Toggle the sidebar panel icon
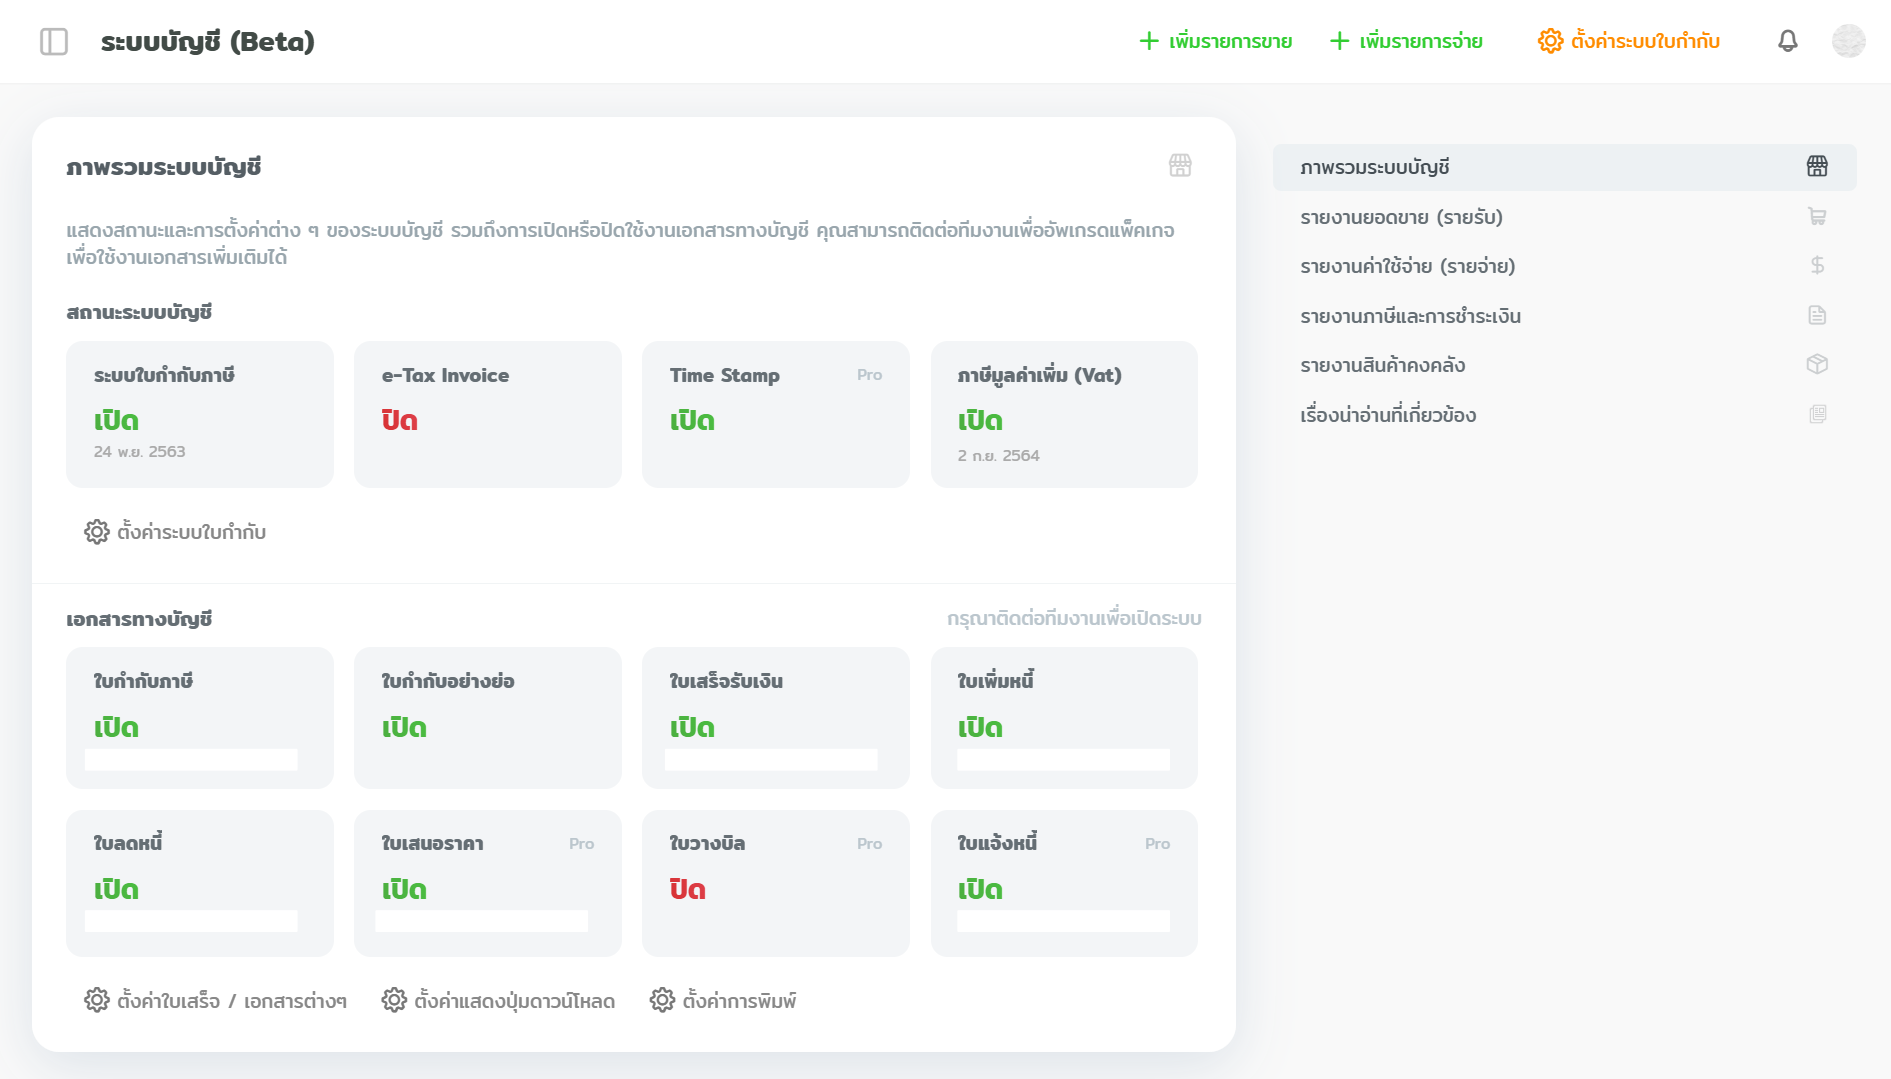This screenshot has width=1891, height=1079. tap(54, 42)
